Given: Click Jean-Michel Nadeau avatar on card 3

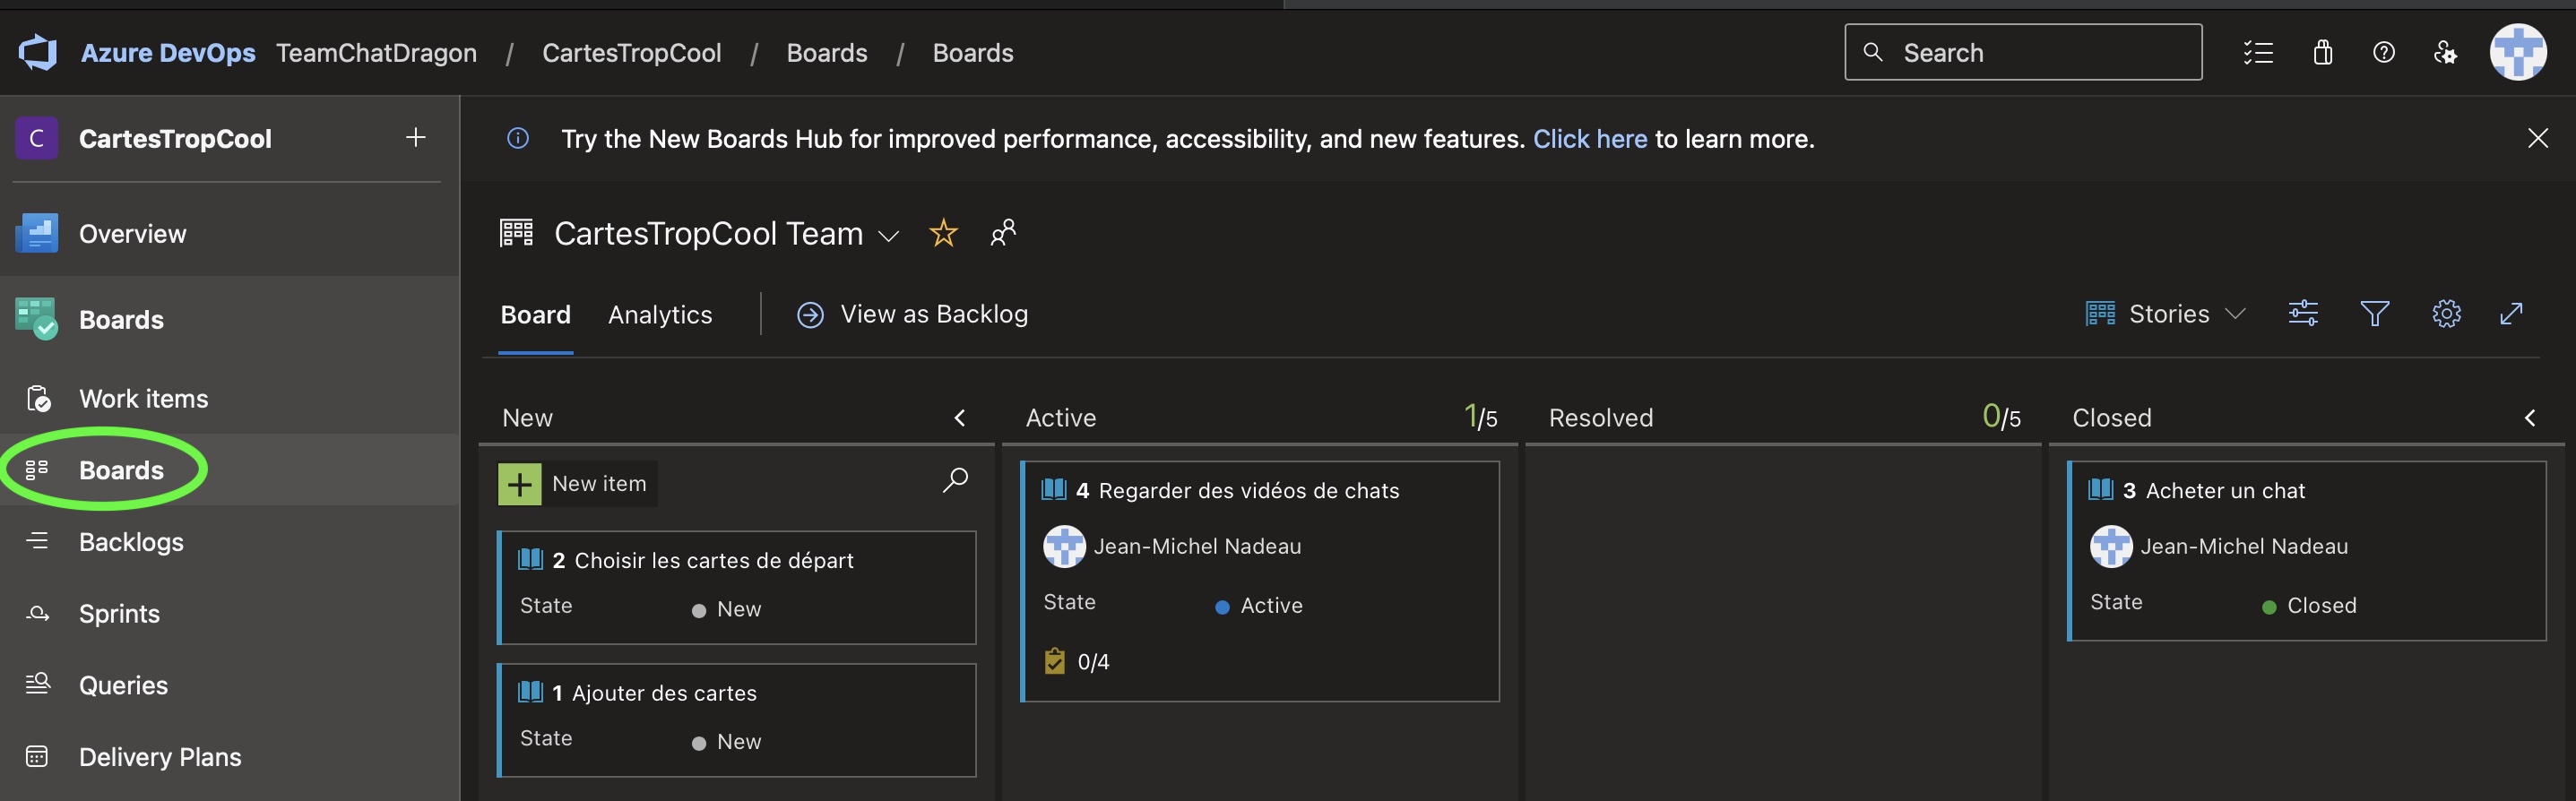Looking at the screenshot, I should coord(2111,546).
